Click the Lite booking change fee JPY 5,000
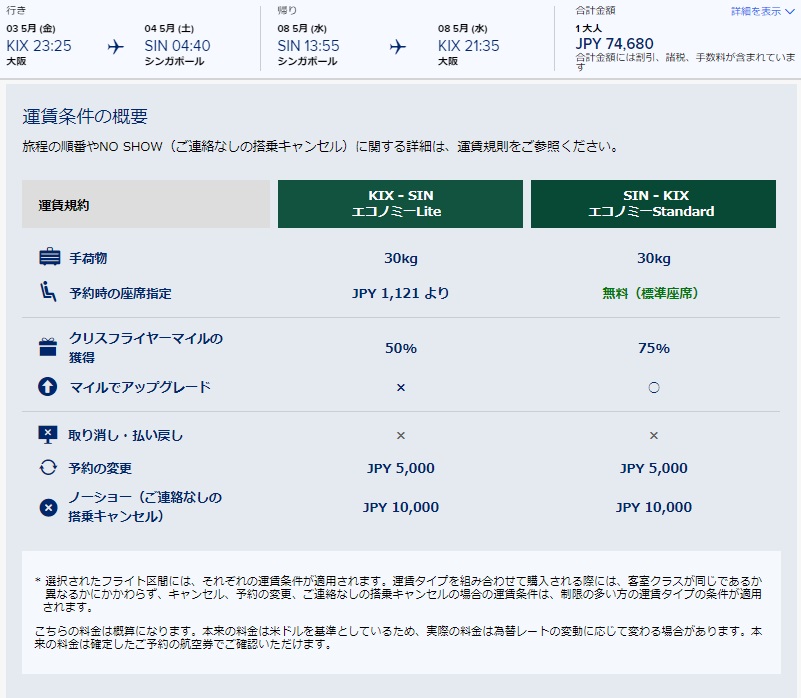The height and width of the screenshot is (698, 801). (x=400, y=468)
